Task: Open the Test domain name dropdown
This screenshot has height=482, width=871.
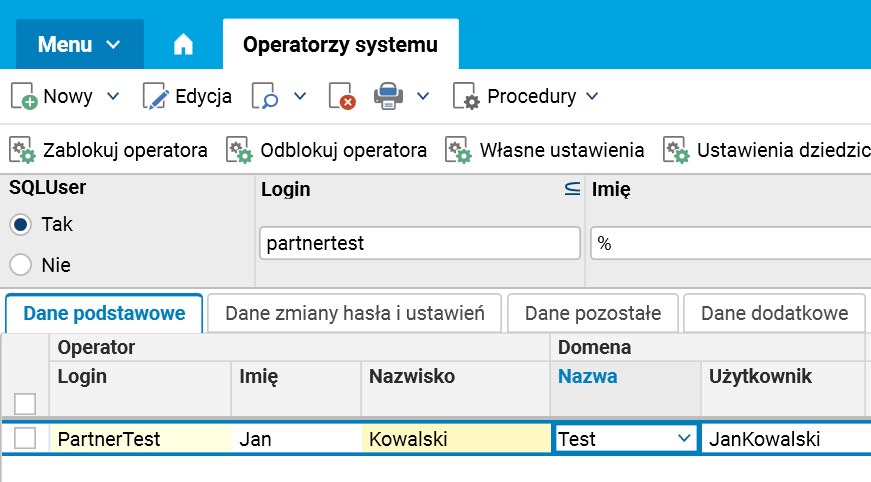Action: tap(685, 438)
